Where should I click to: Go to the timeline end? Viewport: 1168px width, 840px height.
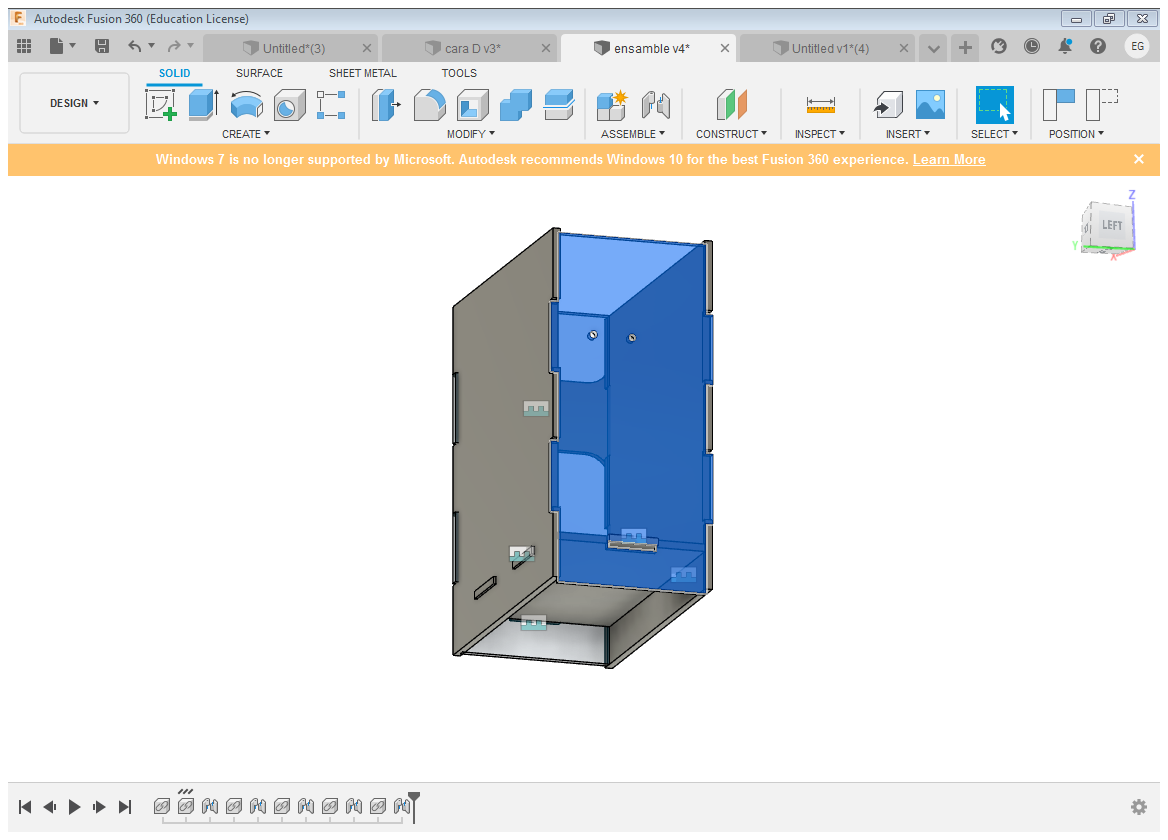click(x=125, y=806)
